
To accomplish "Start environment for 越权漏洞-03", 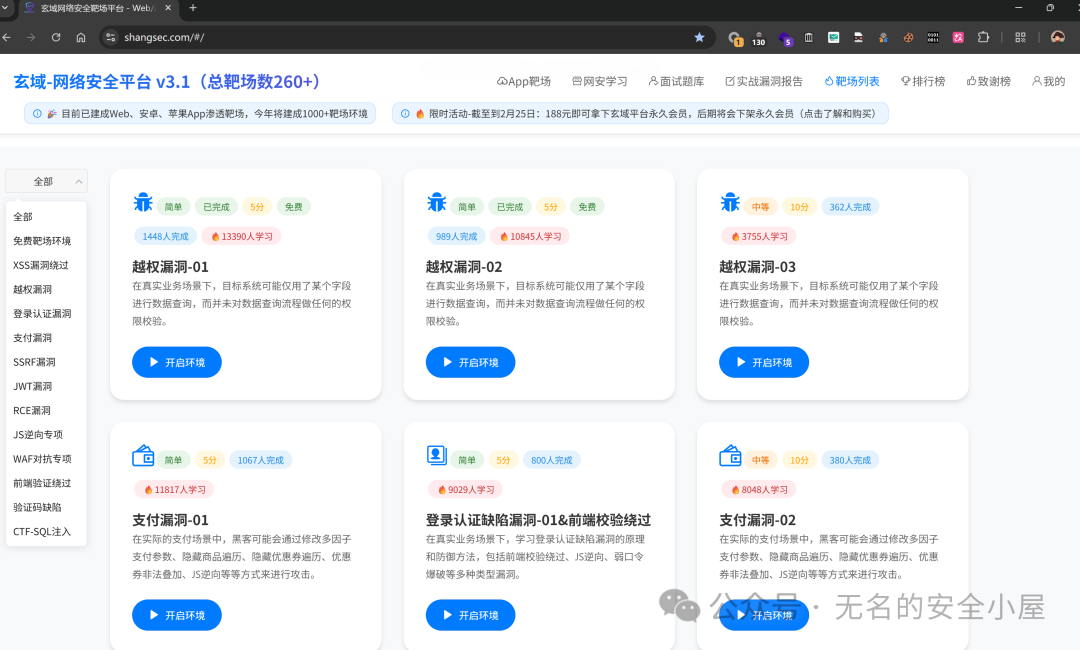I will [x=764, y=362].
